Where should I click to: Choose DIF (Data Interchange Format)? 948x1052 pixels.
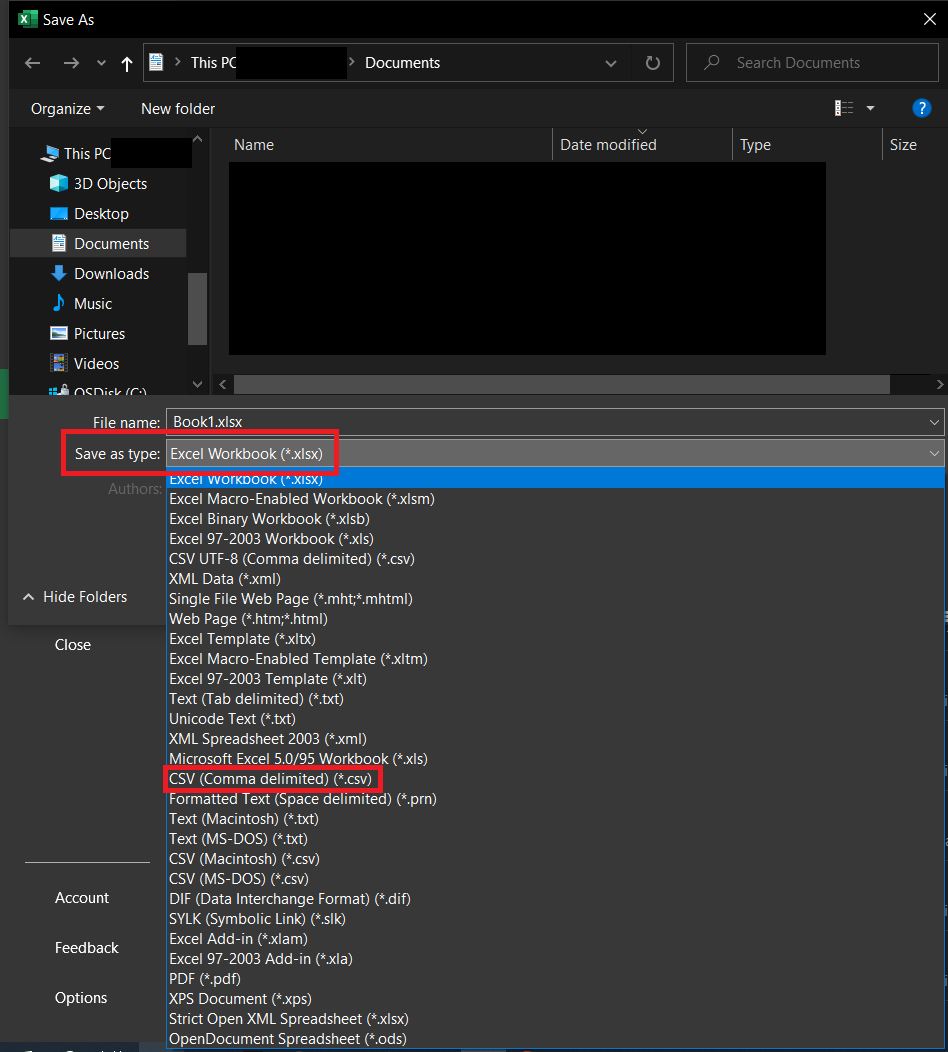(x=290, y=899)
